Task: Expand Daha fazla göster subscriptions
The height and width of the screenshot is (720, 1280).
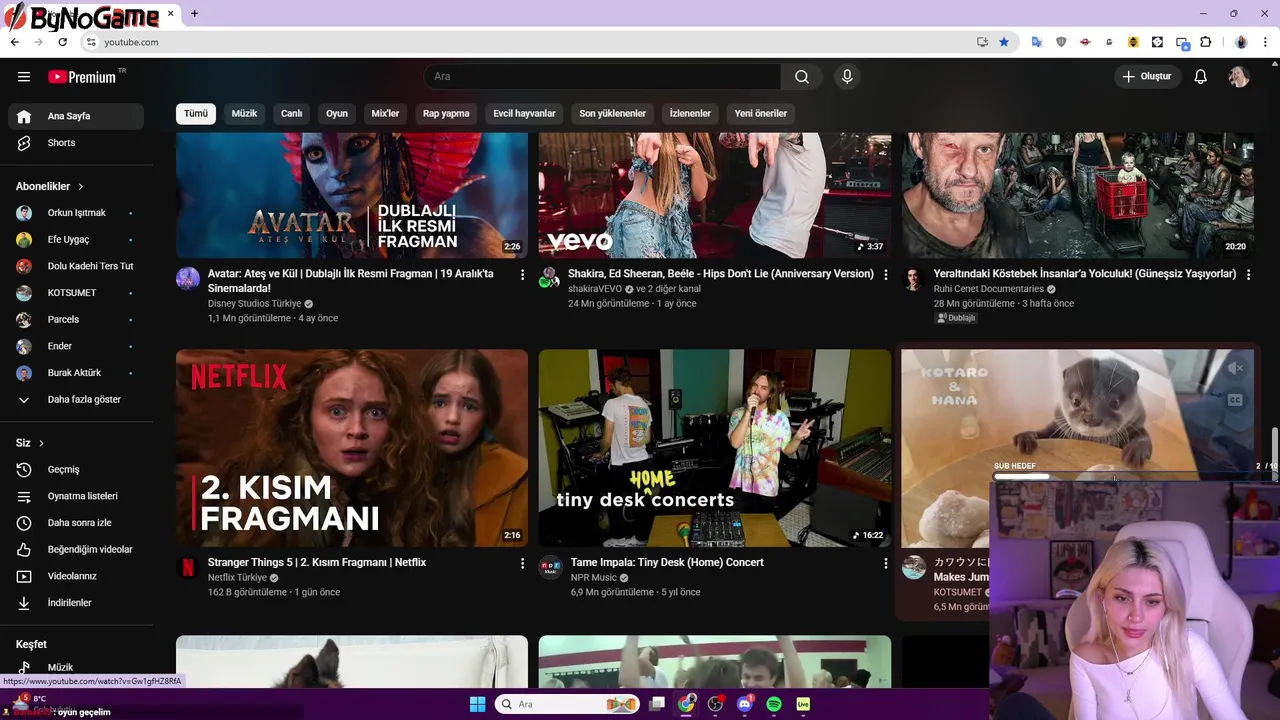Action: coord(76,399)
